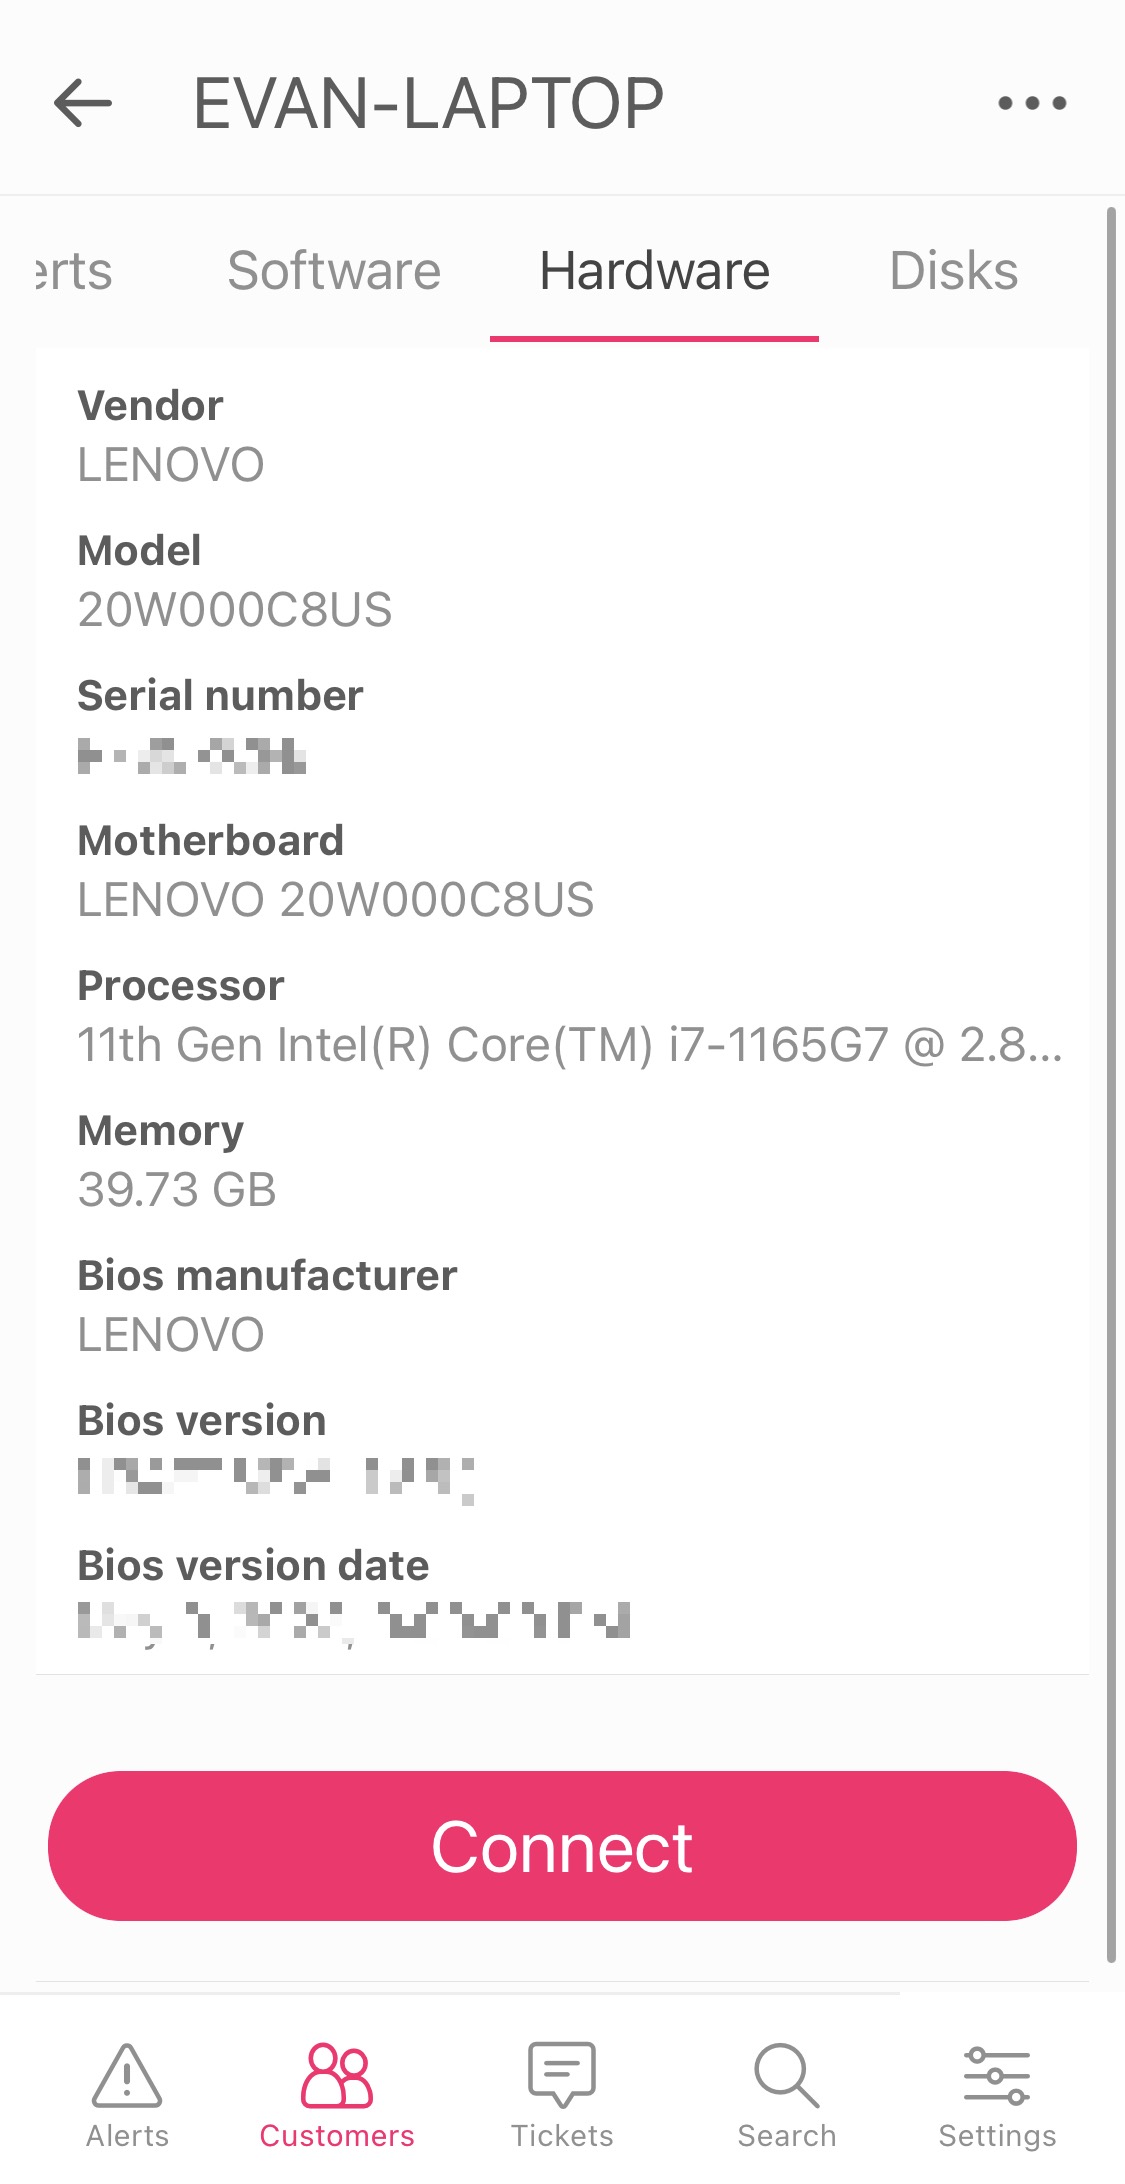Click the vertical scrollbar on right edge
Viewport: 1125px width, 2184px height.
tap(1110, 1080)
